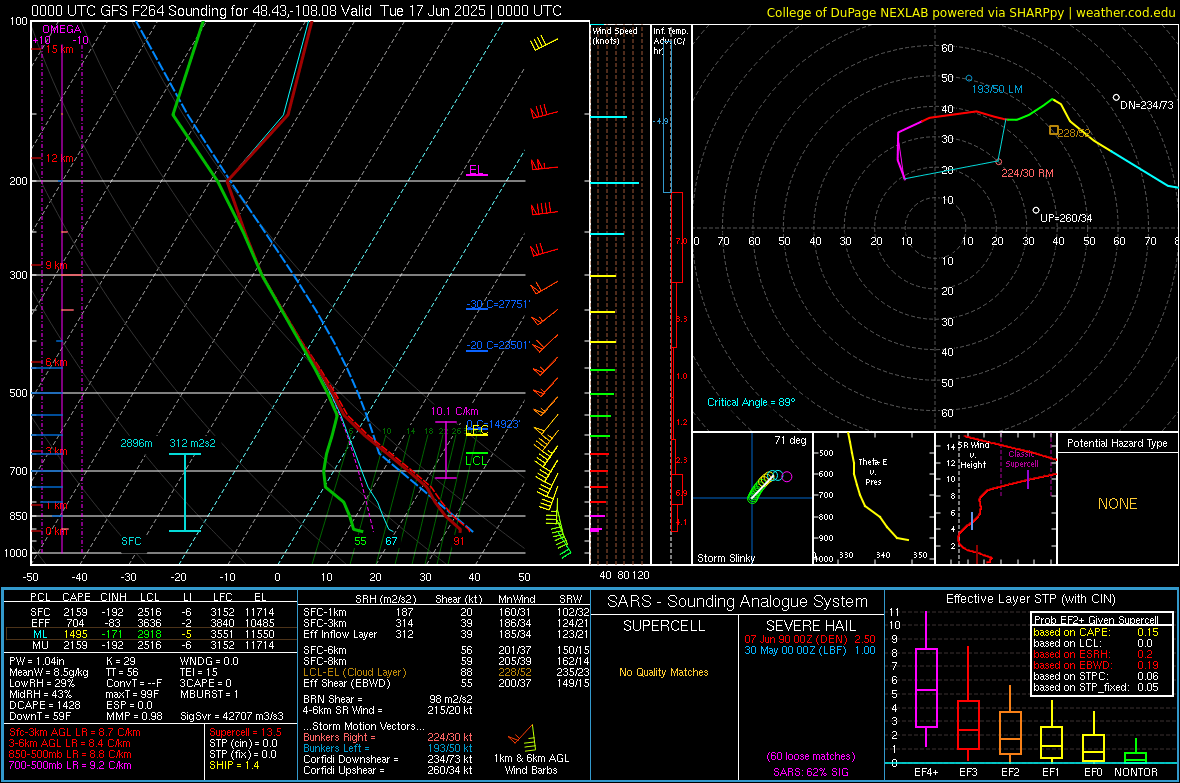Viewport: 1180px width, 783px height.
Task: Click the 'LCL-EL (Cloud Layer)' row
Action: point(446,672)
